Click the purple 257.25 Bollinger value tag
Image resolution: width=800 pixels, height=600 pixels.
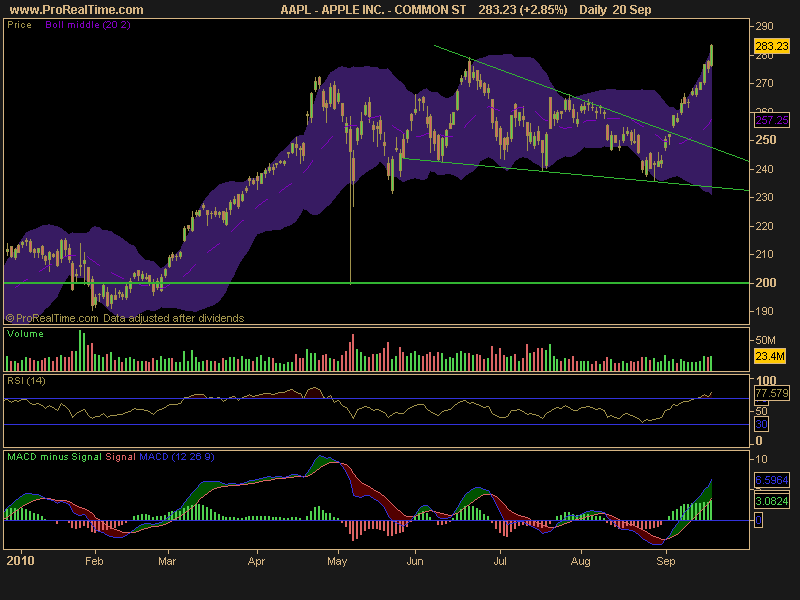(x=771, y=120)
